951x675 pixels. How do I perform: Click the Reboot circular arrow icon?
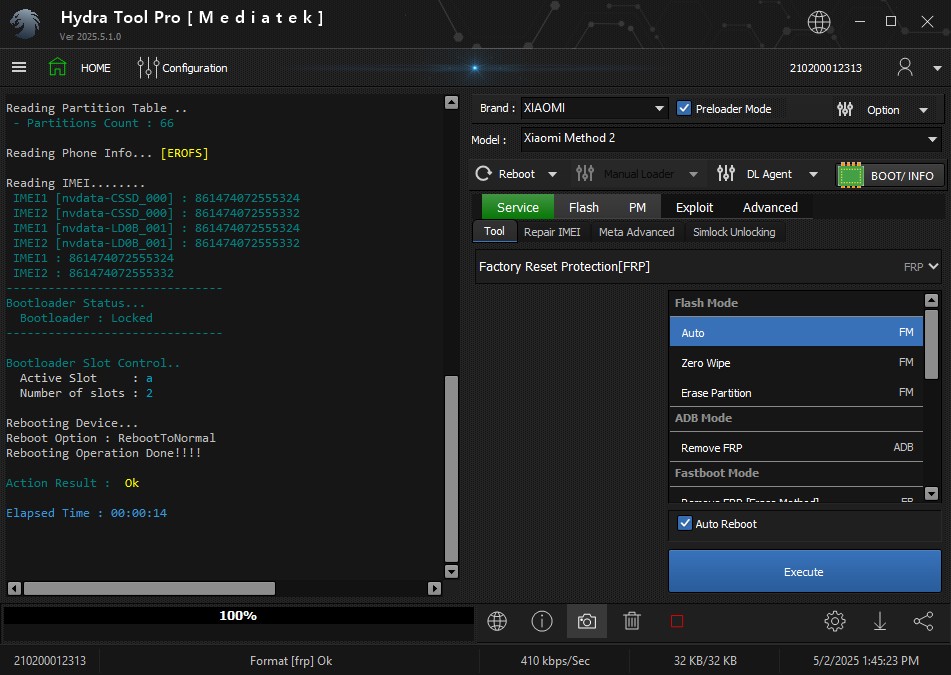pos(483,174)
